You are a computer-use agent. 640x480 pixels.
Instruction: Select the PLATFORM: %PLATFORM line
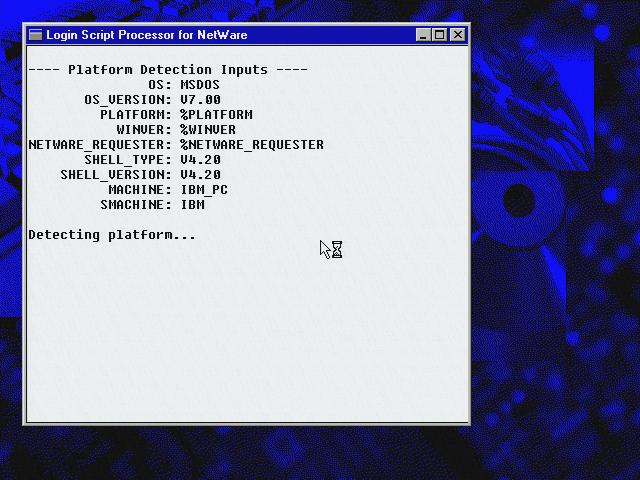coord(176,115)
